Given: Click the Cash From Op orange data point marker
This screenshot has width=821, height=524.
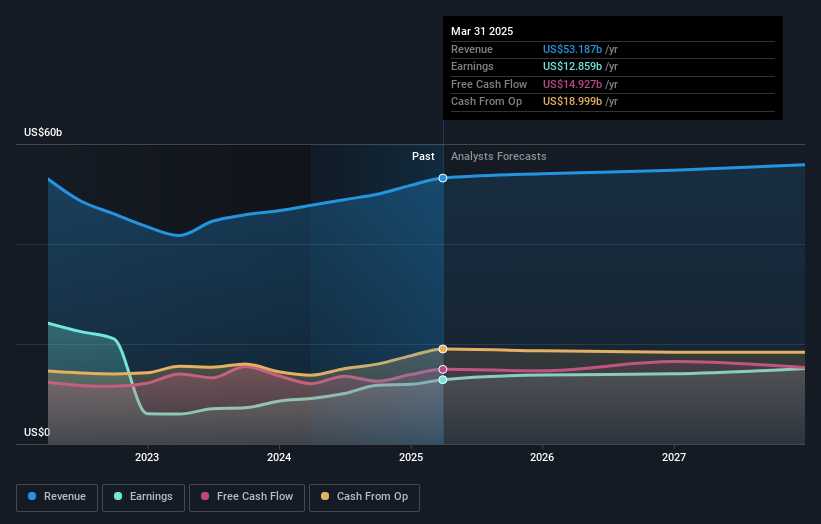Looking at the screenshot, I should pos(443,349).
